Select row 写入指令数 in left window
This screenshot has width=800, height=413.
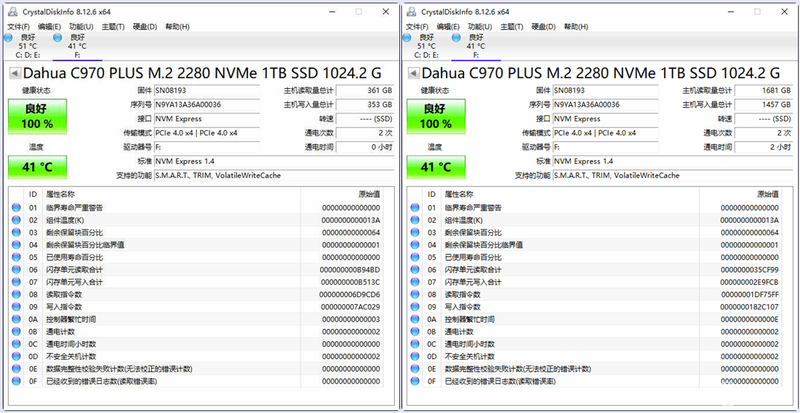(x=196, y=307)
